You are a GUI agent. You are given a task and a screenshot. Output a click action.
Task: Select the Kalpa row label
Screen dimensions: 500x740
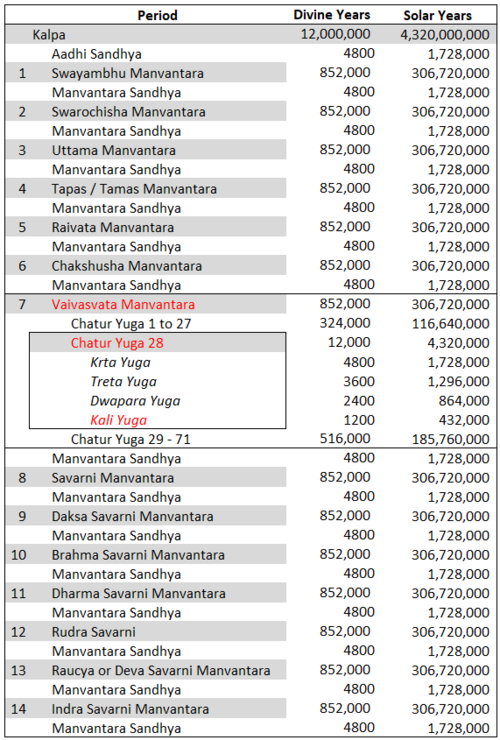[x=49, y=34]
